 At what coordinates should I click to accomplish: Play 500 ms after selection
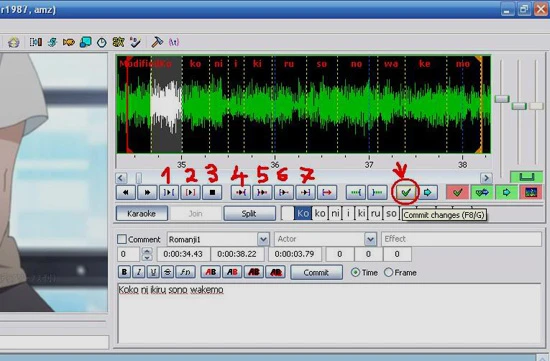262,192
